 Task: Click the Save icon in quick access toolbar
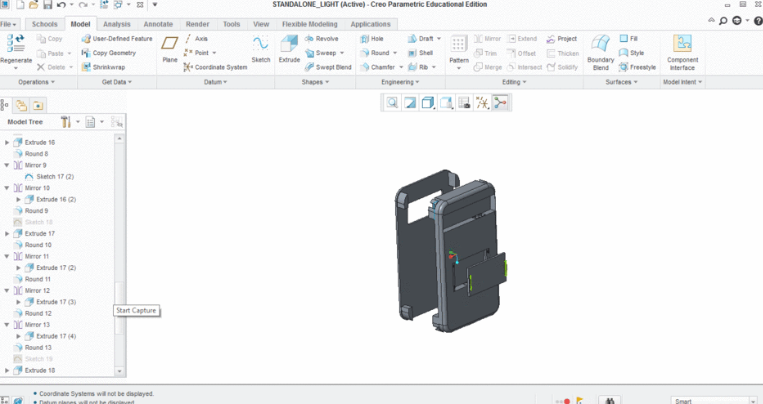click(x=47, y=5)
